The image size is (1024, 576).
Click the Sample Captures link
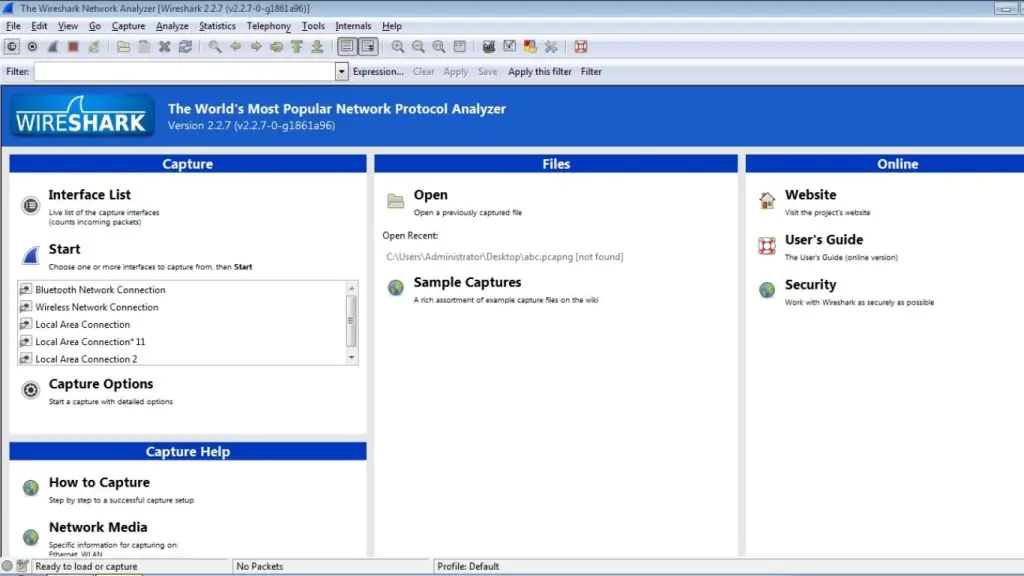tap(467, 283)
